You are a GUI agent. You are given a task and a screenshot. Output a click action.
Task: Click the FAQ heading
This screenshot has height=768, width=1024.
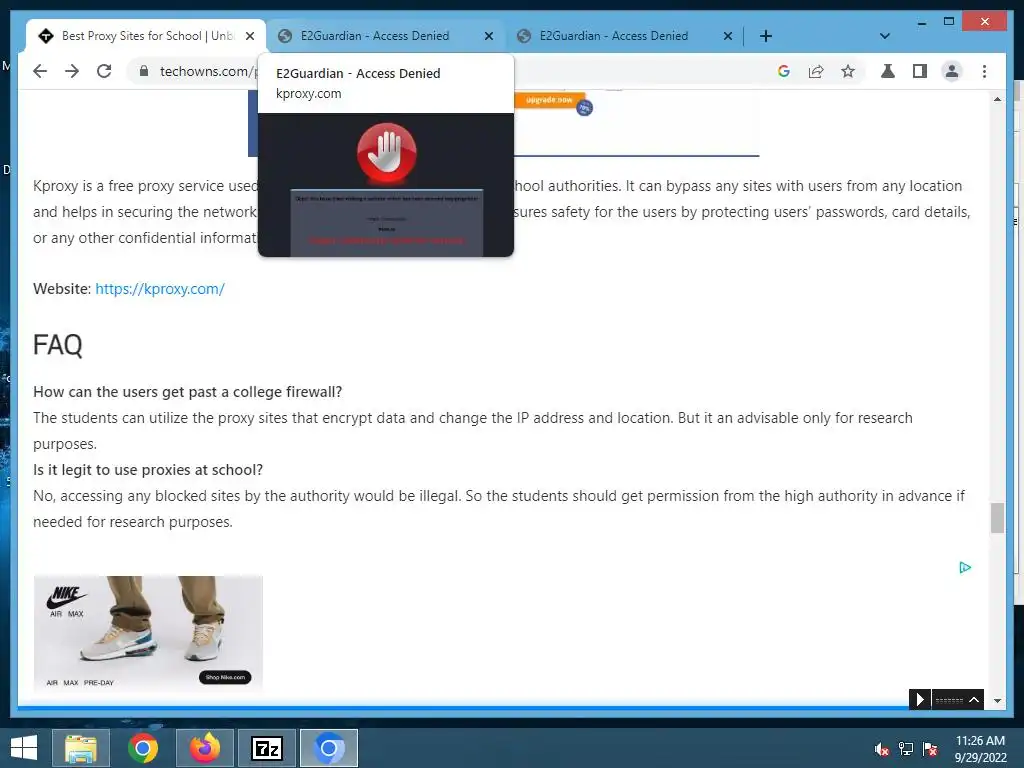pos(57,345)
